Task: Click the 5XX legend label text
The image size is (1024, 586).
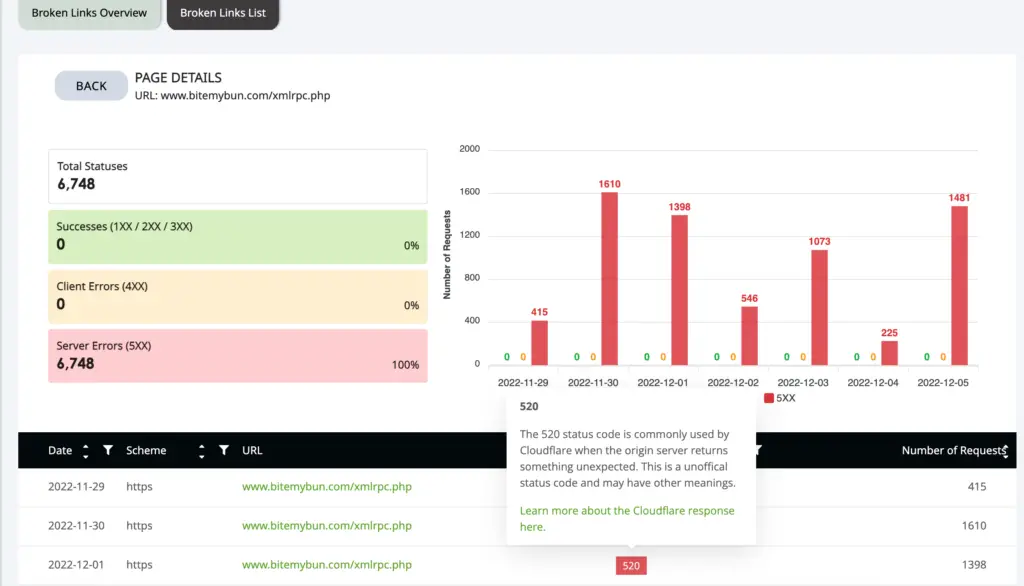Action: (x=786, y=398)
